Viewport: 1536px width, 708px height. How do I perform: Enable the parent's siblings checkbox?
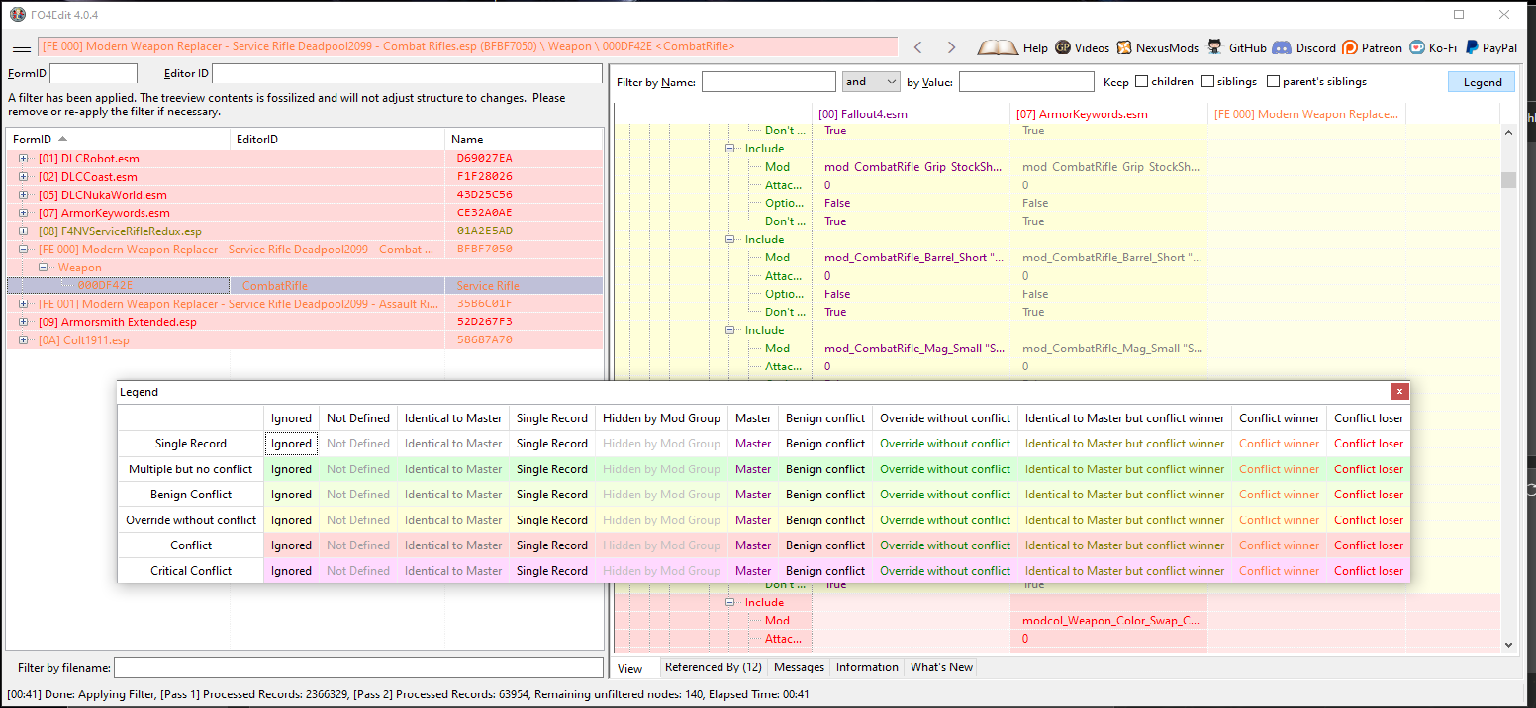pos(1274,81)
